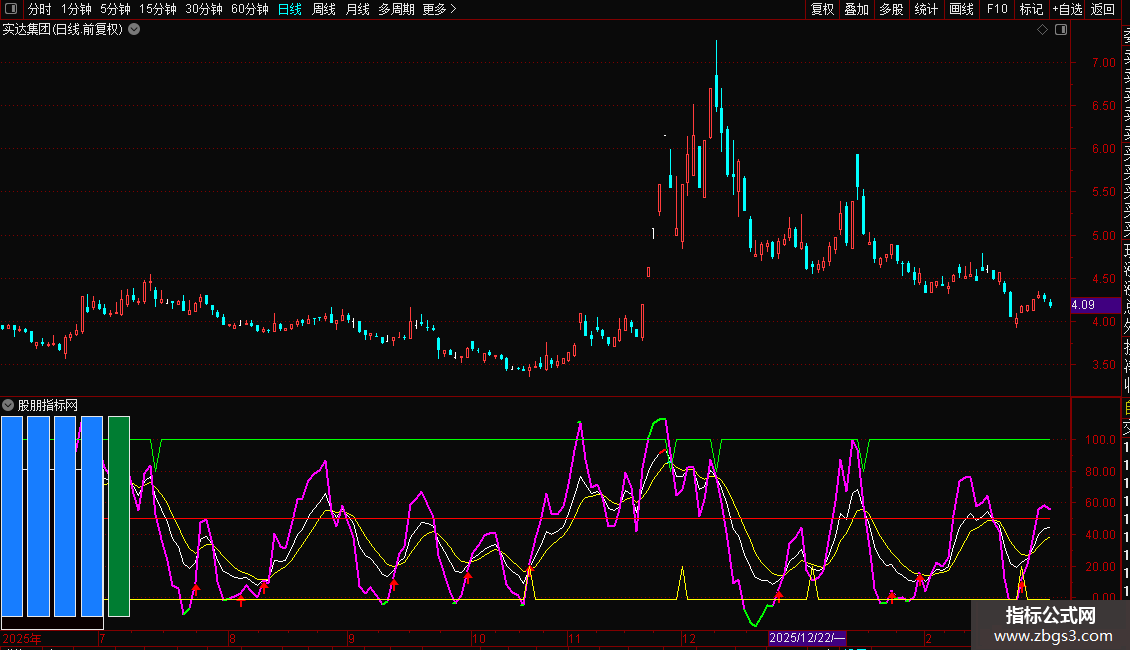The height and width of the screenshot is (650, 1130).
Task: Expand the 实达集团 chart title dropdown
Action: point(134,30)
